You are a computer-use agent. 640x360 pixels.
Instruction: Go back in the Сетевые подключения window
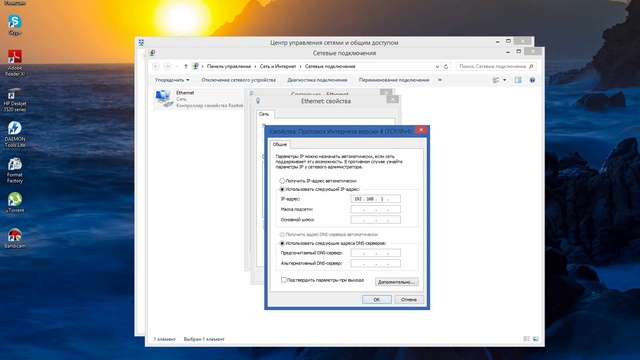click(x=156, y=66)
